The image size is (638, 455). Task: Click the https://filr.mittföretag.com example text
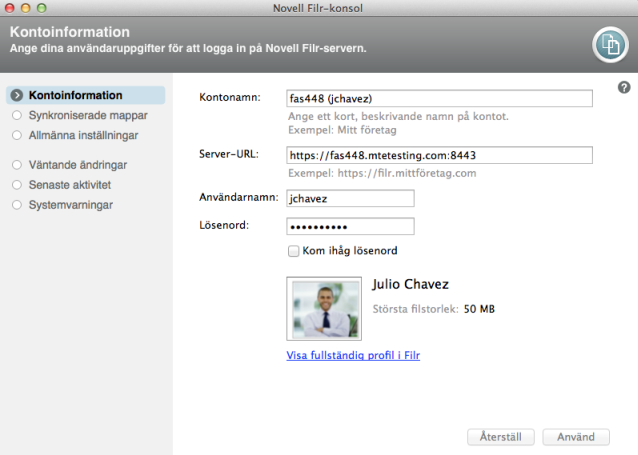(407, 173)
